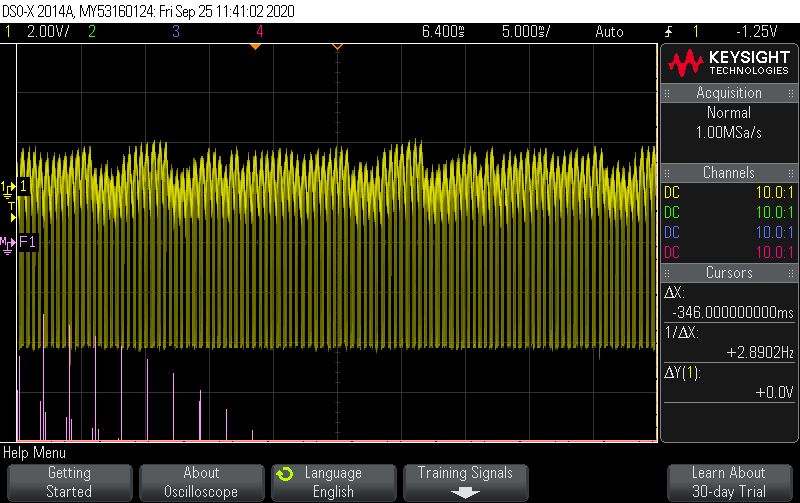Click green 10.0:1 probe ratio value
The height and width of the screenshot is (503, 800).
[x=774, y=213]
